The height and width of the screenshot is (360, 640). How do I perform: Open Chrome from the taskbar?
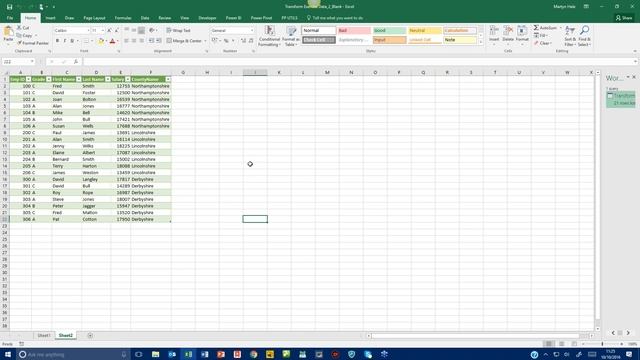tap(253, 354)
